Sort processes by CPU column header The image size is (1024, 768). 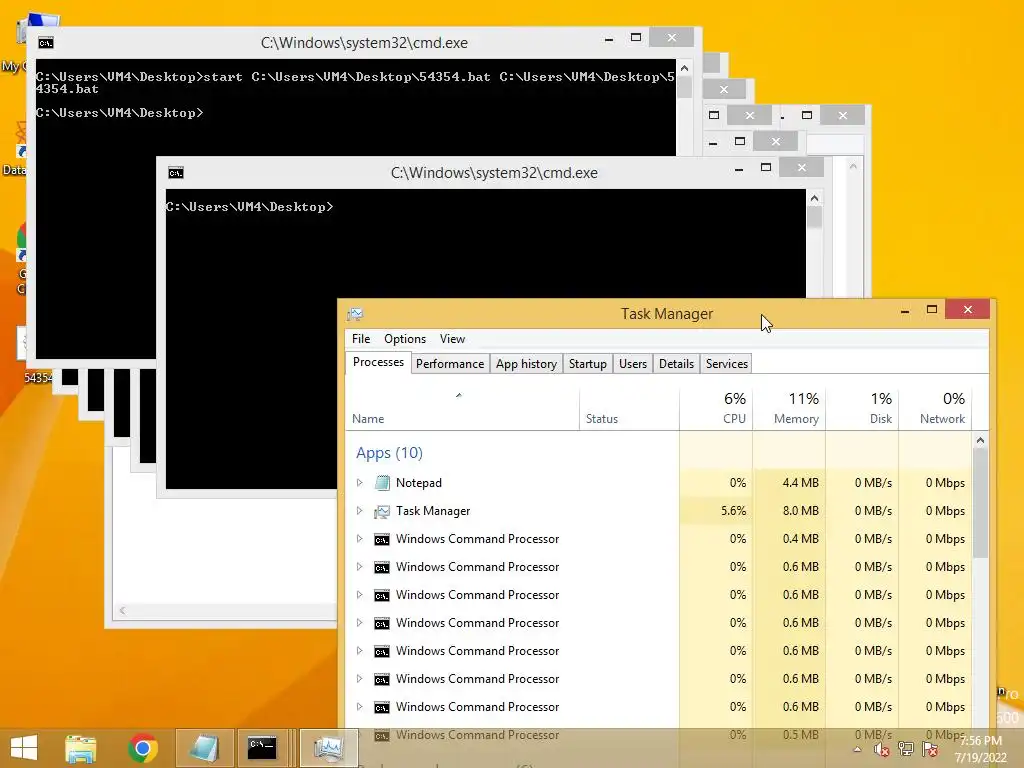(x=716, y=409)
